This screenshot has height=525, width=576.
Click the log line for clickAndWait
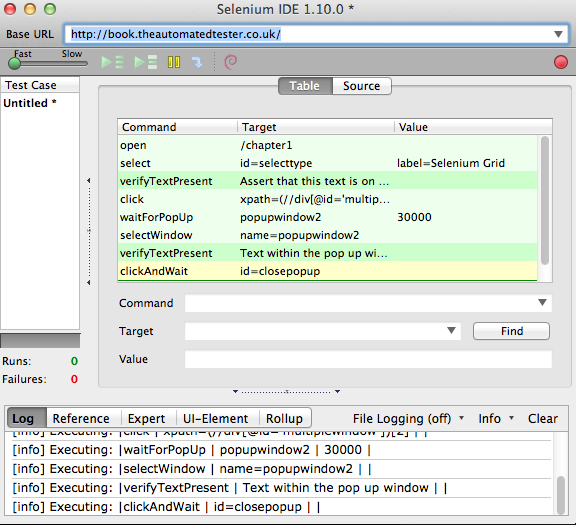tap(281, 507)
